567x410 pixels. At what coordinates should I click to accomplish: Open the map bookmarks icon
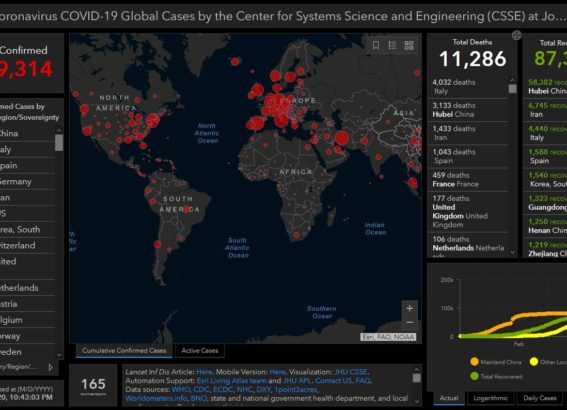point(376,45)
